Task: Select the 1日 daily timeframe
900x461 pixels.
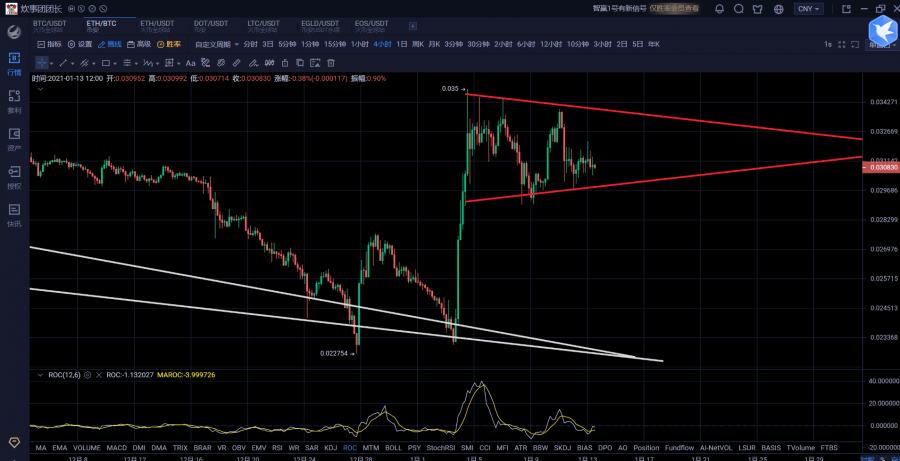Action: pos(402,44)
